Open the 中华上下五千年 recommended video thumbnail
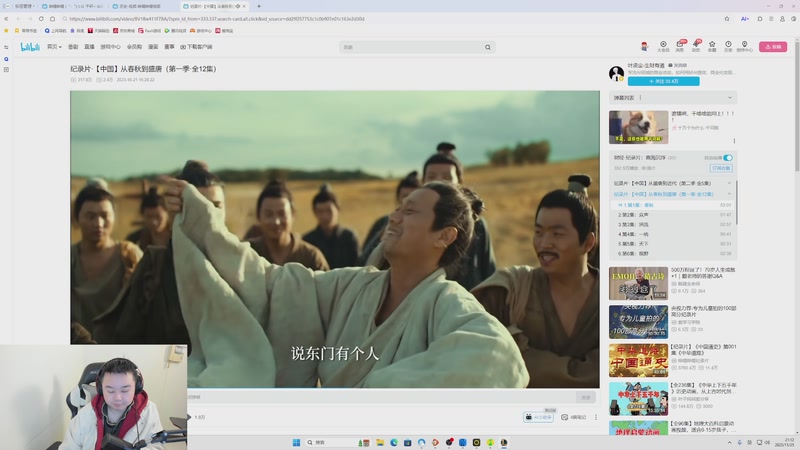 pos(638,399)
